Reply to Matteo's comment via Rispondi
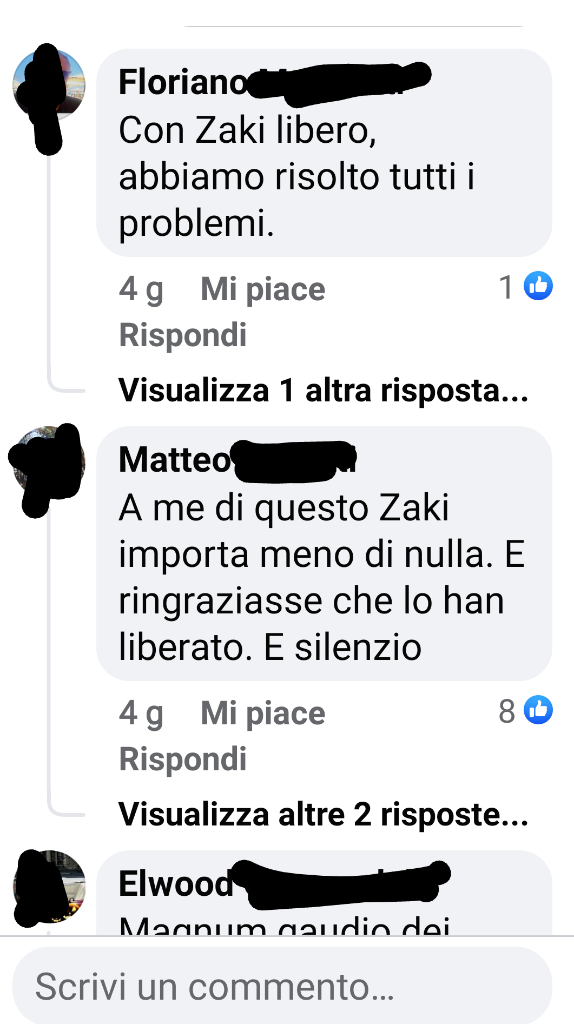Screen dimensions: 574x1024 (183, 760)
